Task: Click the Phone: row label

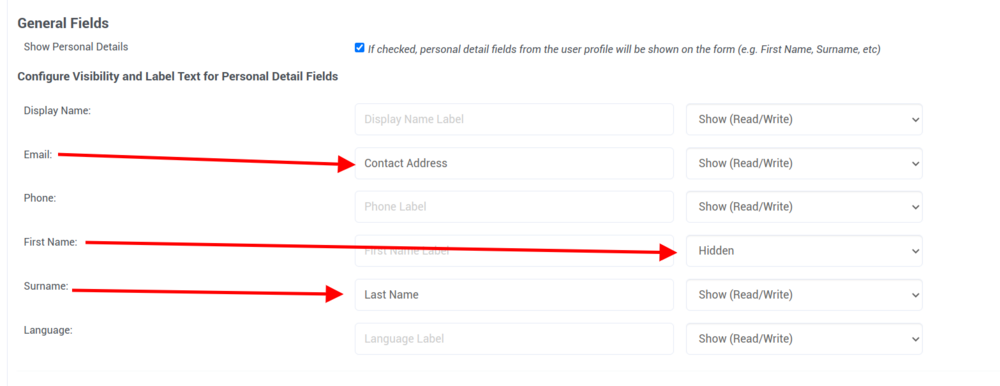Action: tap(40, 198)
